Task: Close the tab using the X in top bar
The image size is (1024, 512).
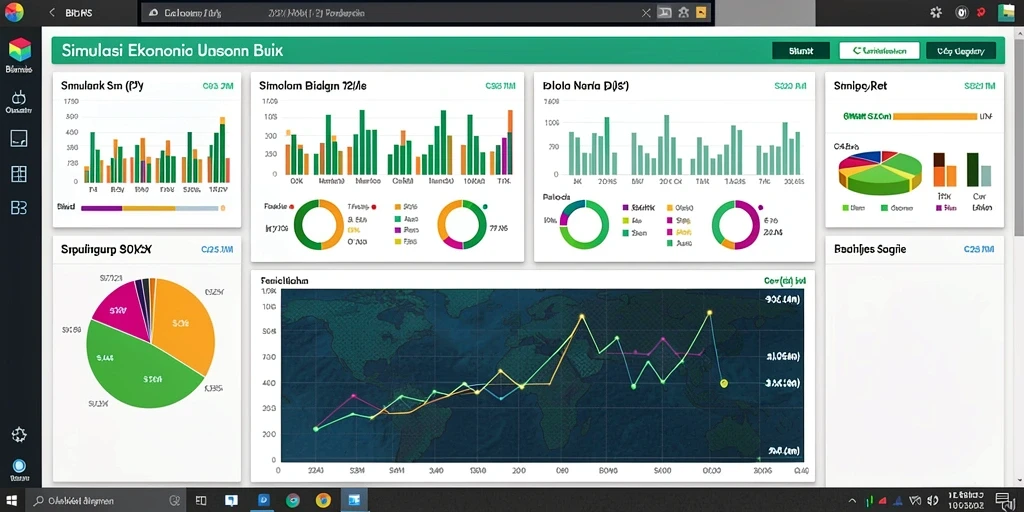Action: click(x=646, y=12)
